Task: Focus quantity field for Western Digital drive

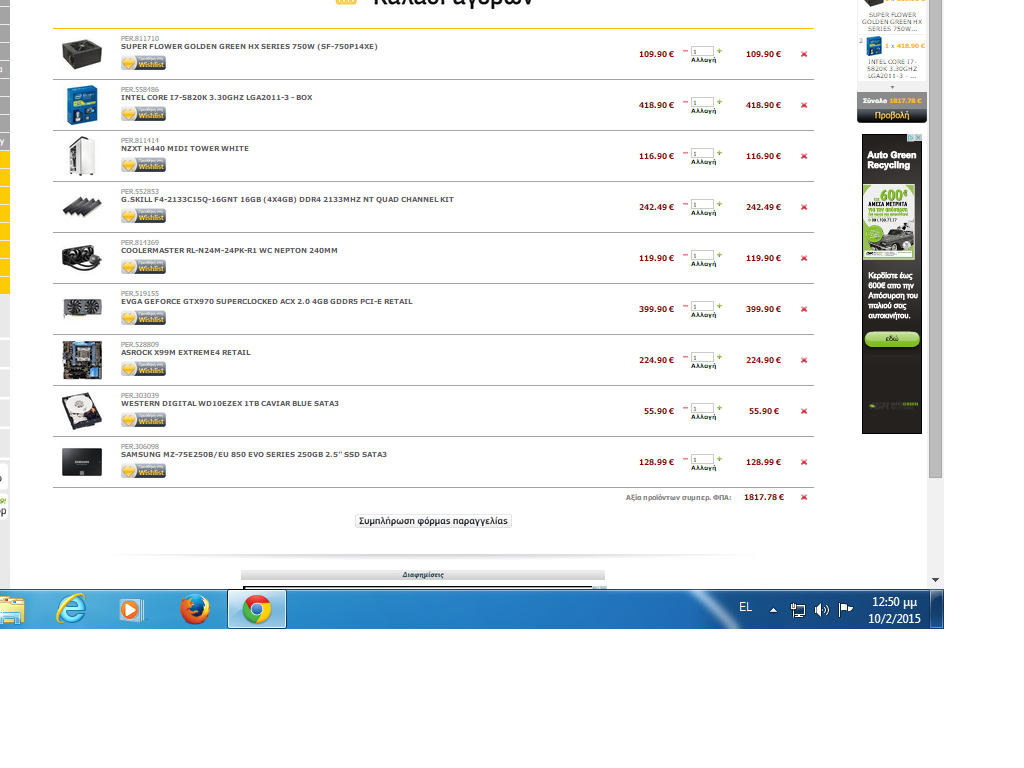Action: point(702,408)
